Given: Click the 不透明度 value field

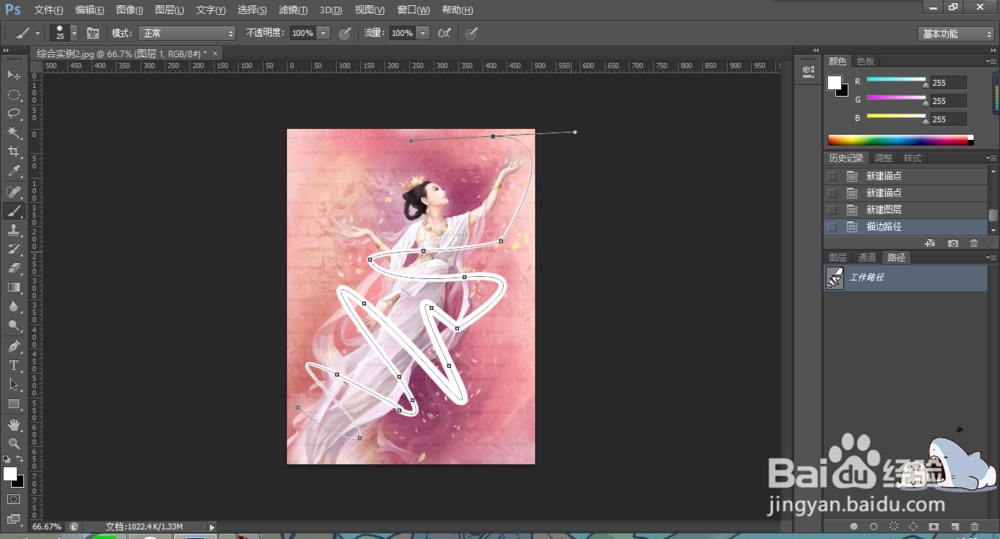Looking at the screenshot, I should (x=303, y=33).
